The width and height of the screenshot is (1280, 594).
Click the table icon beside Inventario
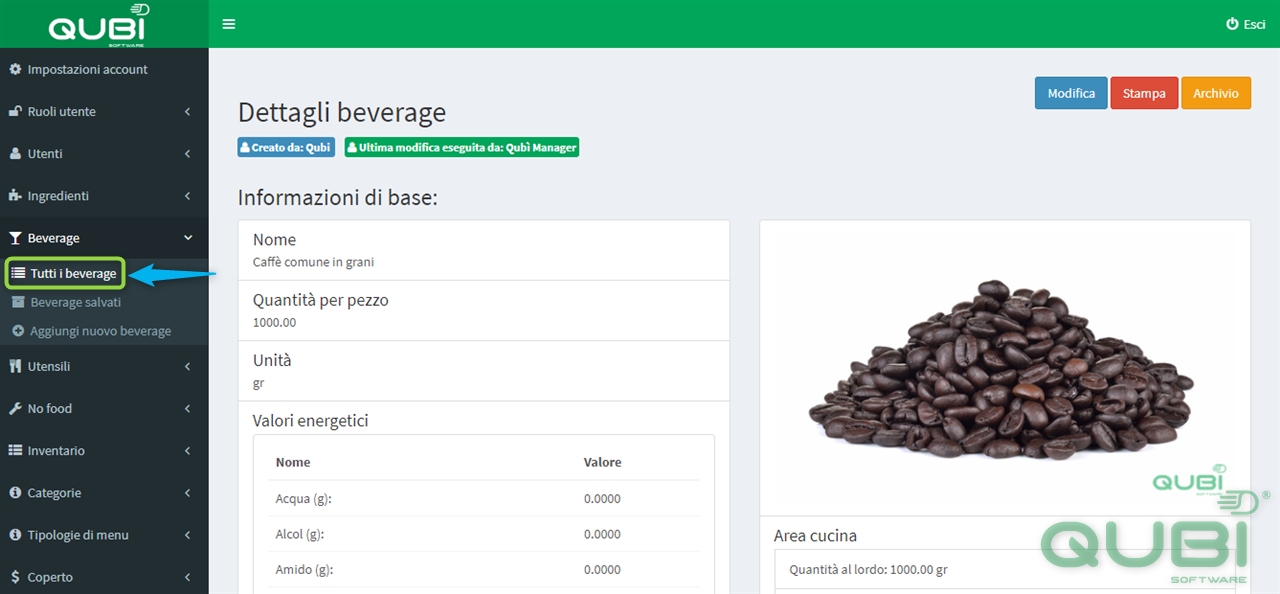15,450
